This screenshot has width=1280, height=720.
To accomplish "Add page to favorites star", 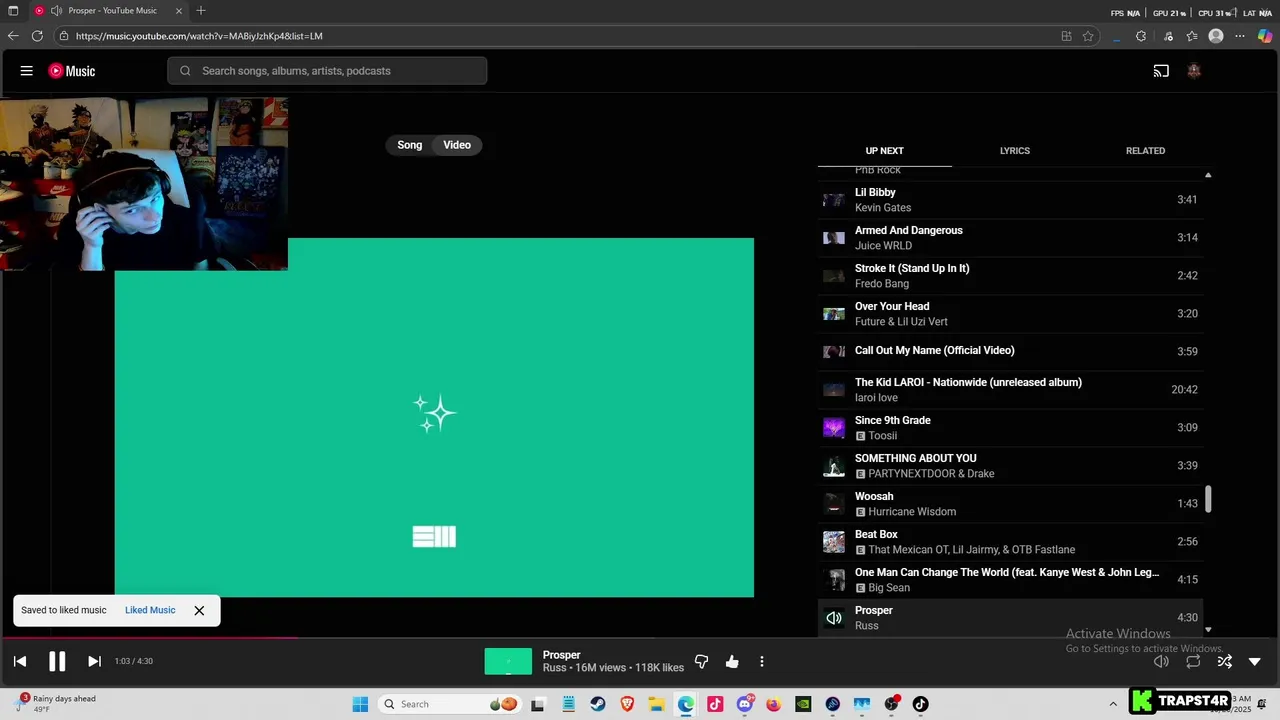I will coord(1088,36).
